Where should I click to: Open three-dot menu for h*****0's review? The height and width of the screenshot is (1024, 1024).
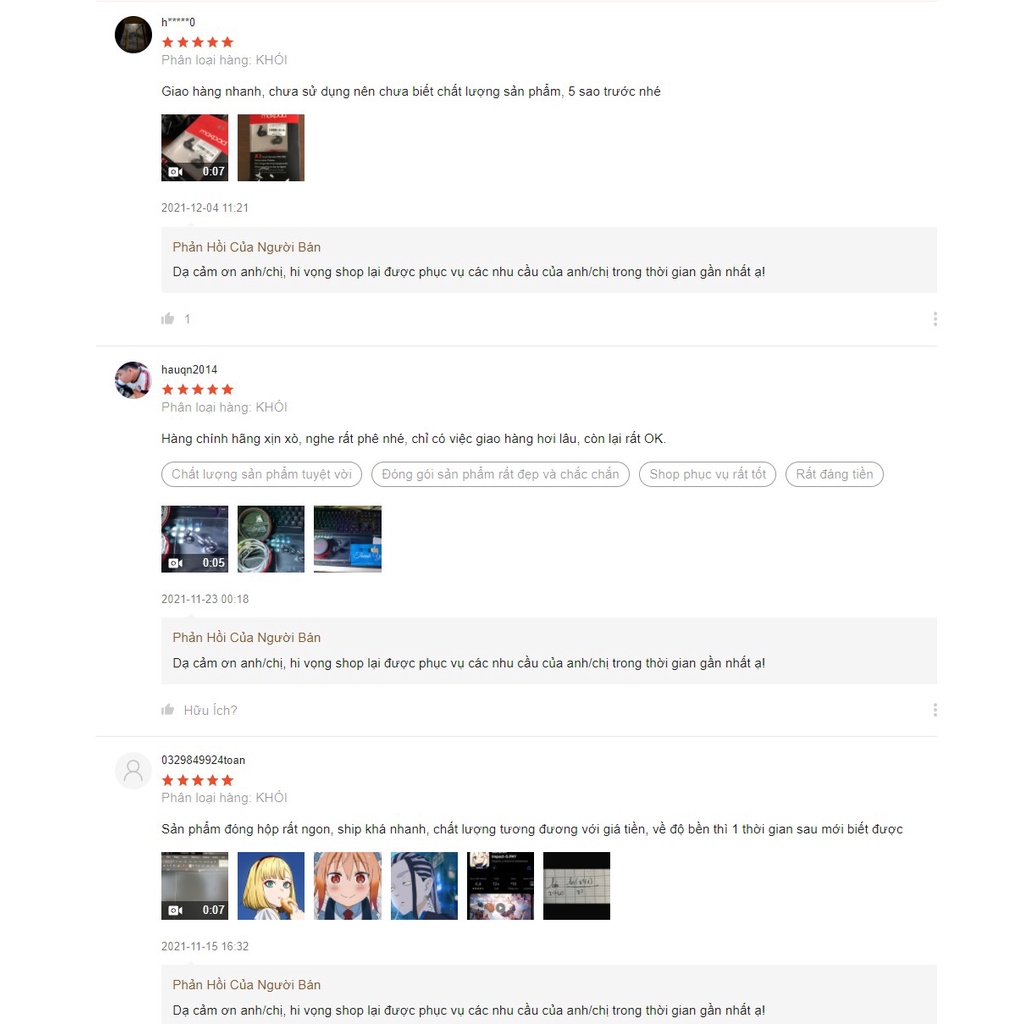[x=935, y=319]
